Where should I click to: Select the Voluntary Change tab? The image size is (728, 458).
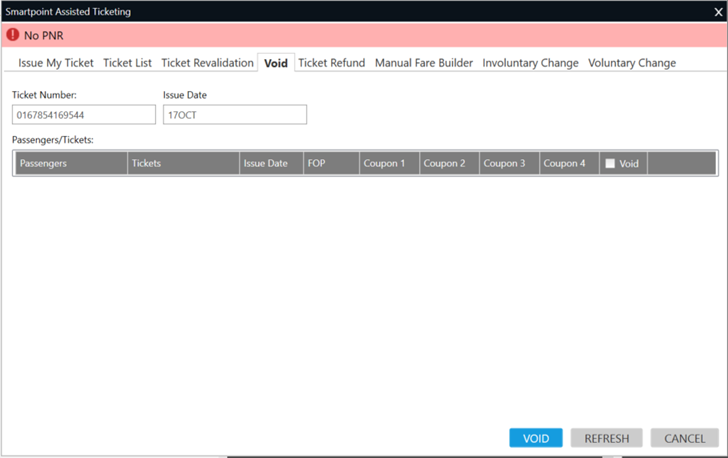(x=632, y=63)
